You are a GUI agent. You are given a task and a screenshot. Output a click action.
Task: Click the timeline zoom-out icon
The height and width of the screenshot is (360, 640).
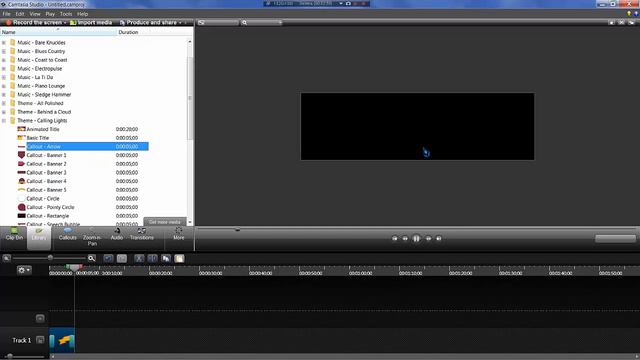coord(7,258)
